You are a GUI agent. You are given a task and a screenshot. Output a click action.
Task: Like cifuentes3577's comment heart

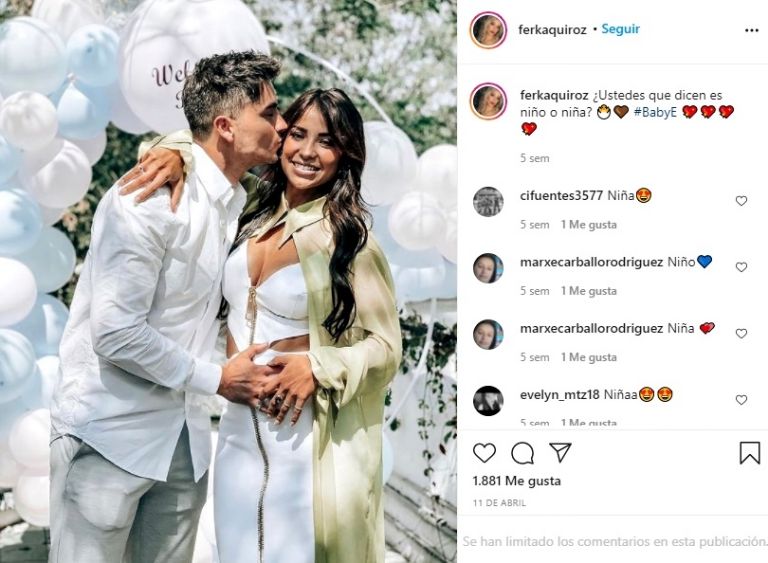point(741,201)
